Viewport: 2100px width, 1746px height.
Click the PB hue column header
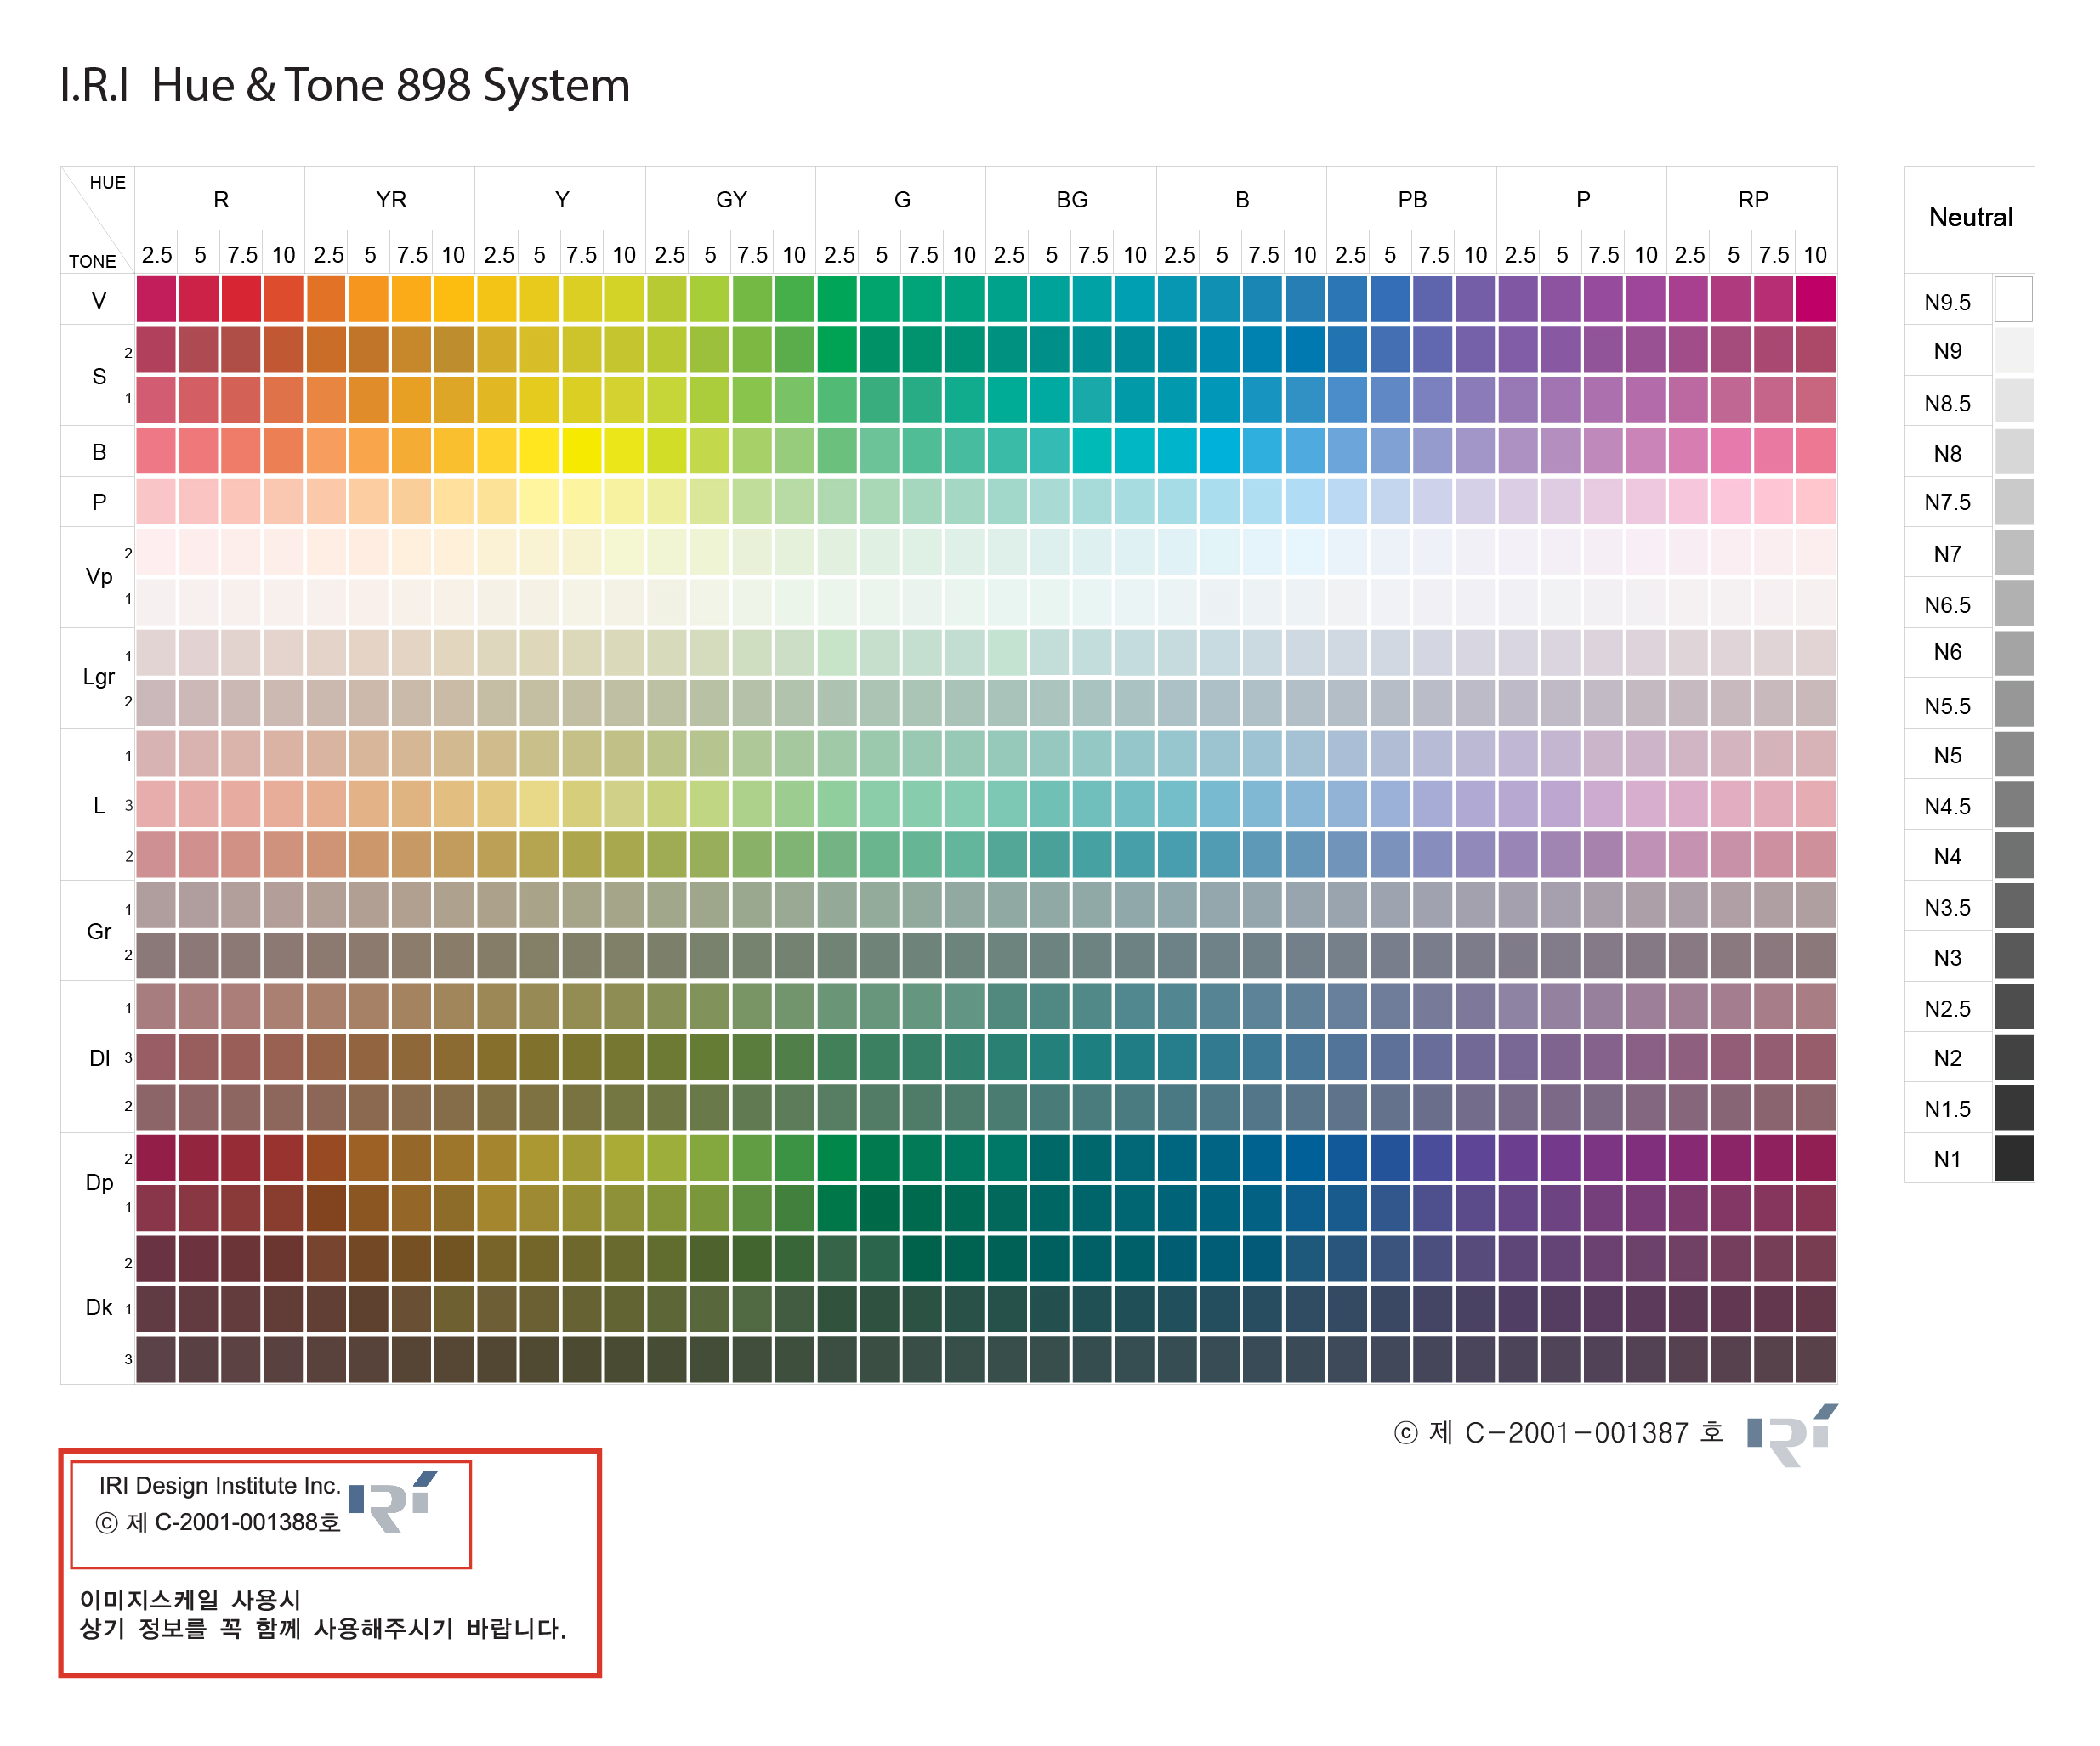click(x=1412, y=199)
